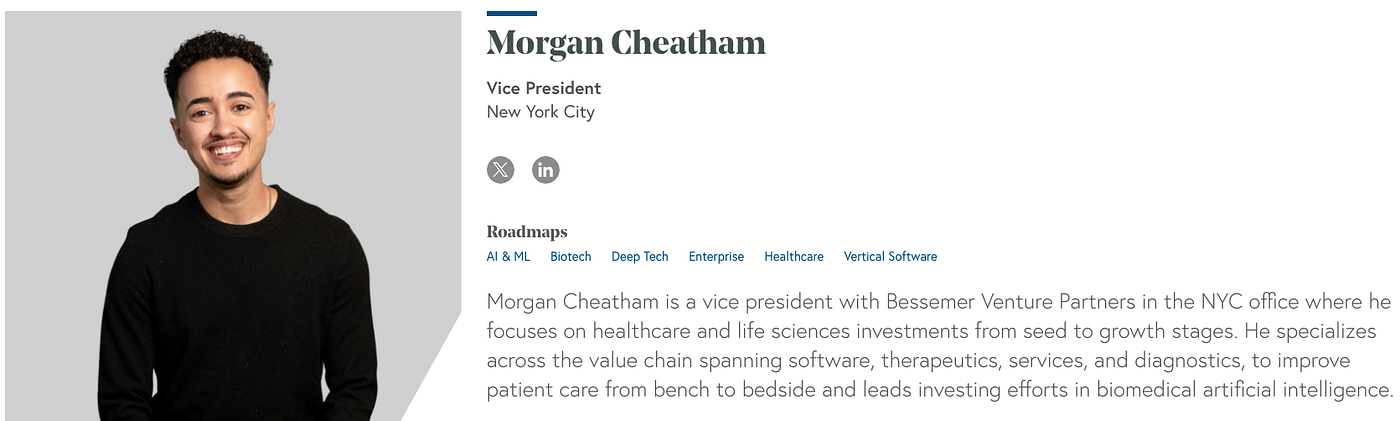Open the X (Twitter) profile icon
This screenshot has width=1400, height=421.
tap(500, 170)
